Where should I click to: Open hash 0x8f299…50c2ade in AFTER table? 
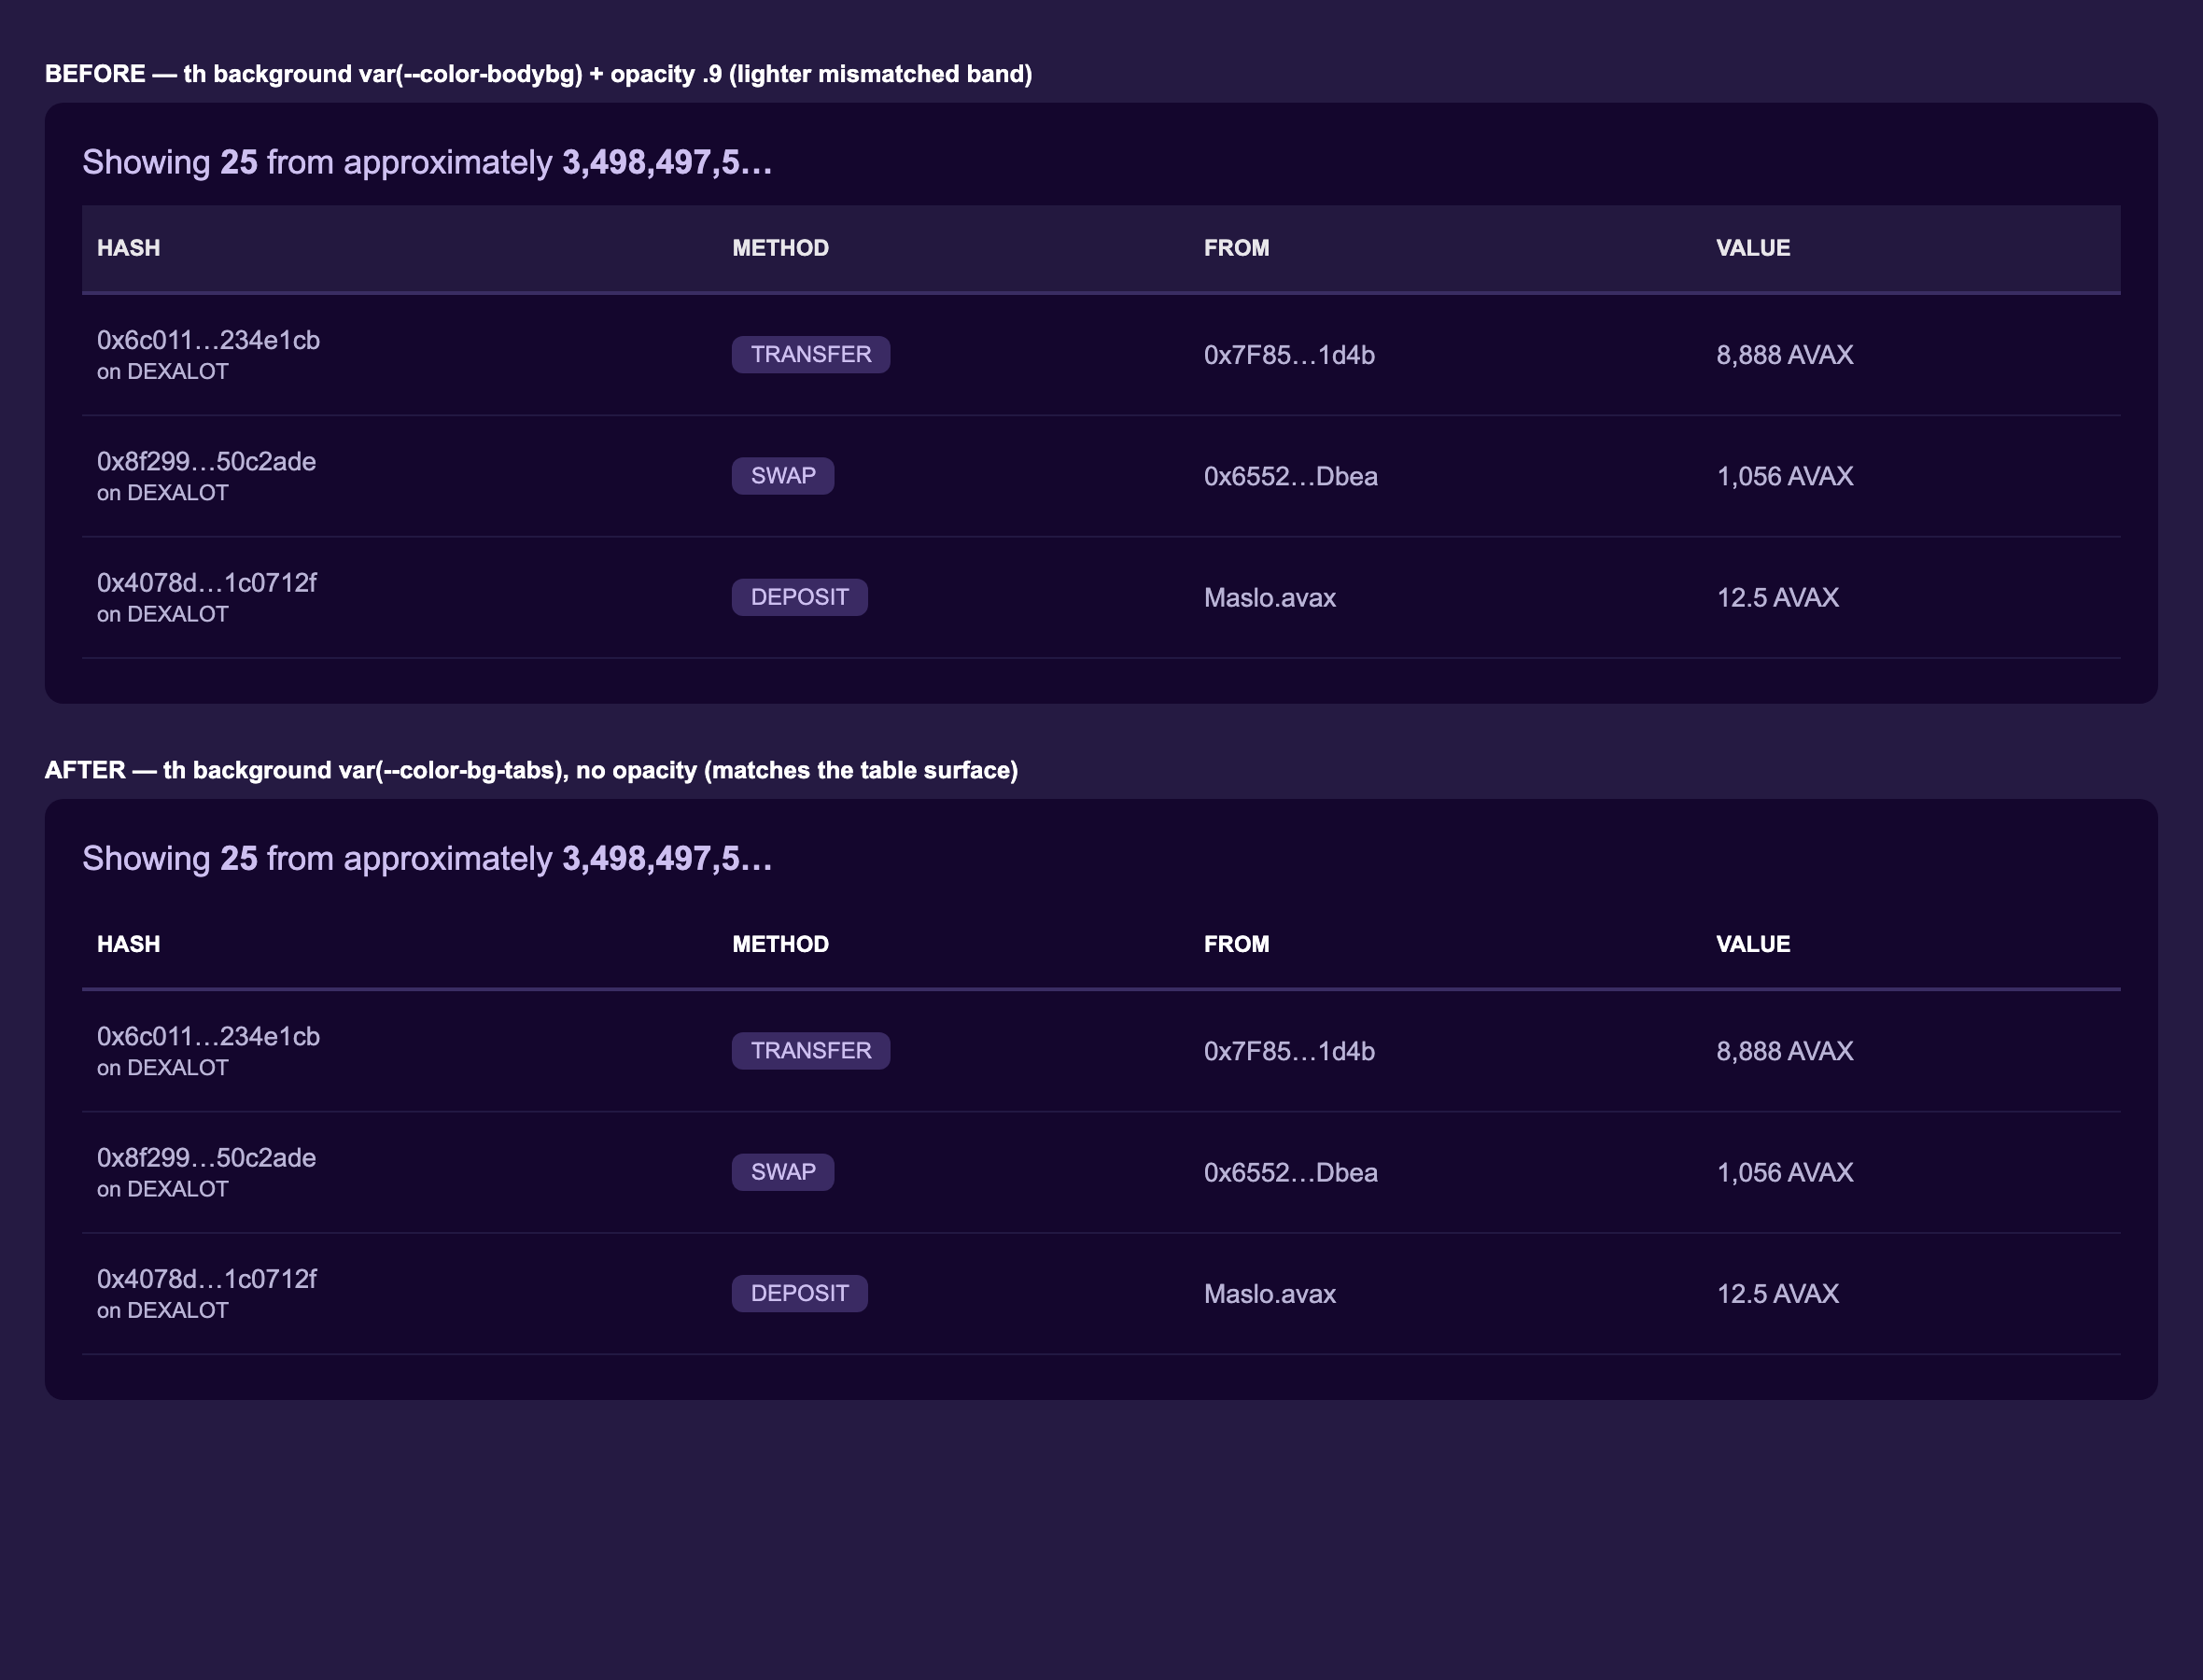click(x=206, y=1157)
